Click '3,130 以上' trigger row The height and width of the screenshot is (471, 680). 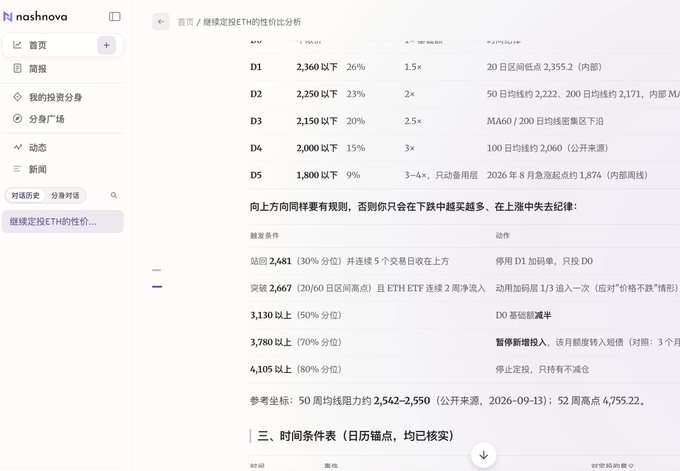(295, 315)
